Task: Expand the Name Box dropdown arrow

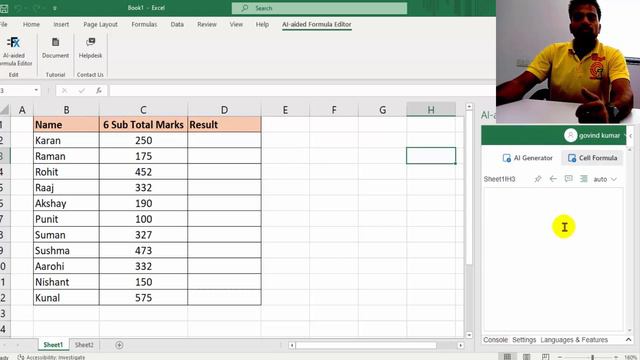Action: coord(36,90)
